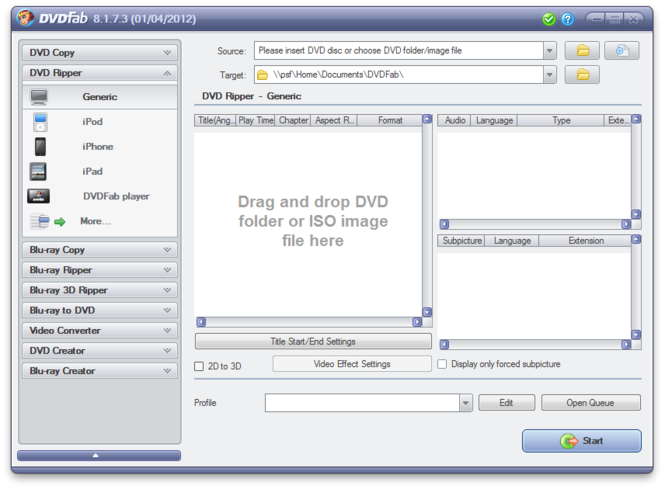Viewport: 665px width, 489px height.
Task: Click the Extension column header
Action: [x=585, y=241]
